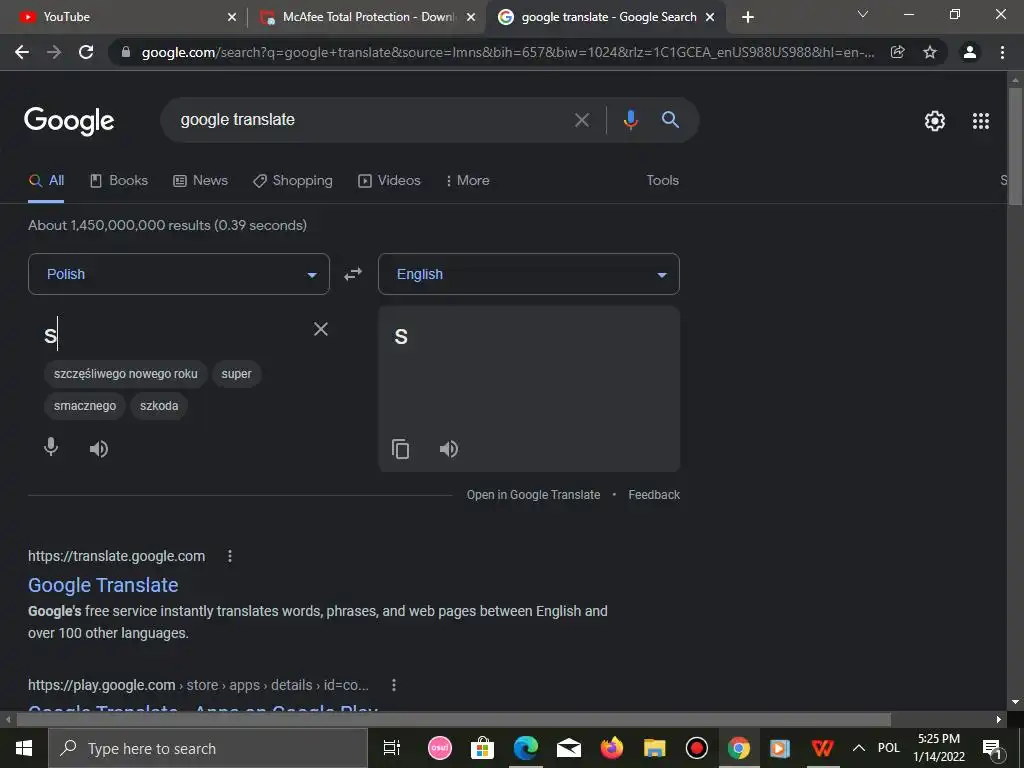Switch to McAfee Total Protection tab
1024x768 pixels.
click(367, 17)
